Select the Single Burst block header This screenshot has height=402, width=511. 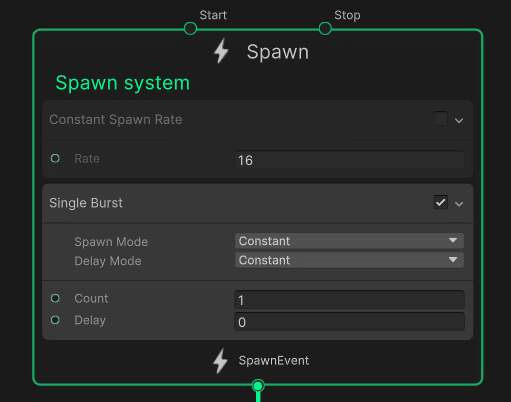pyautogui.click(x=257, y=203)
